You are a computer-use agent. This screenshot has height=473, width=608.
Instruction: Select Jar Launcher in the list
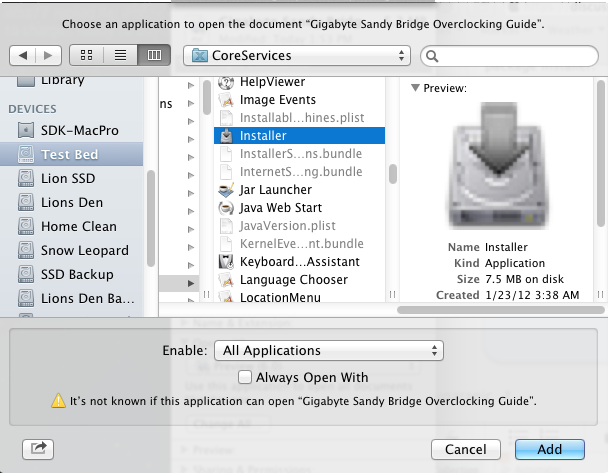tap(299, 190)
